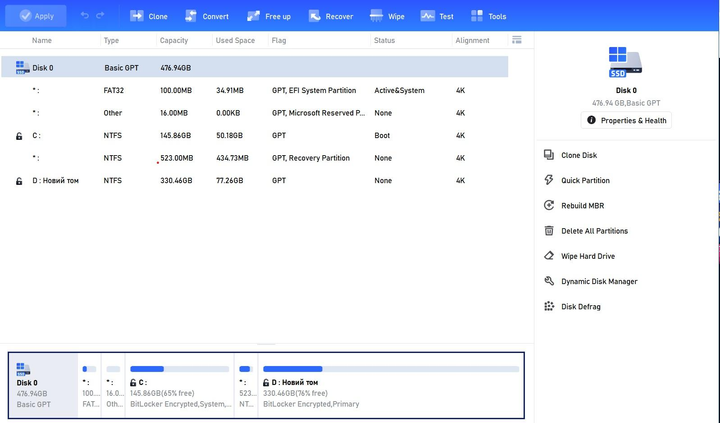
Task: Click the Apply button
Action: pyautogui.click(x=36, y=16)
